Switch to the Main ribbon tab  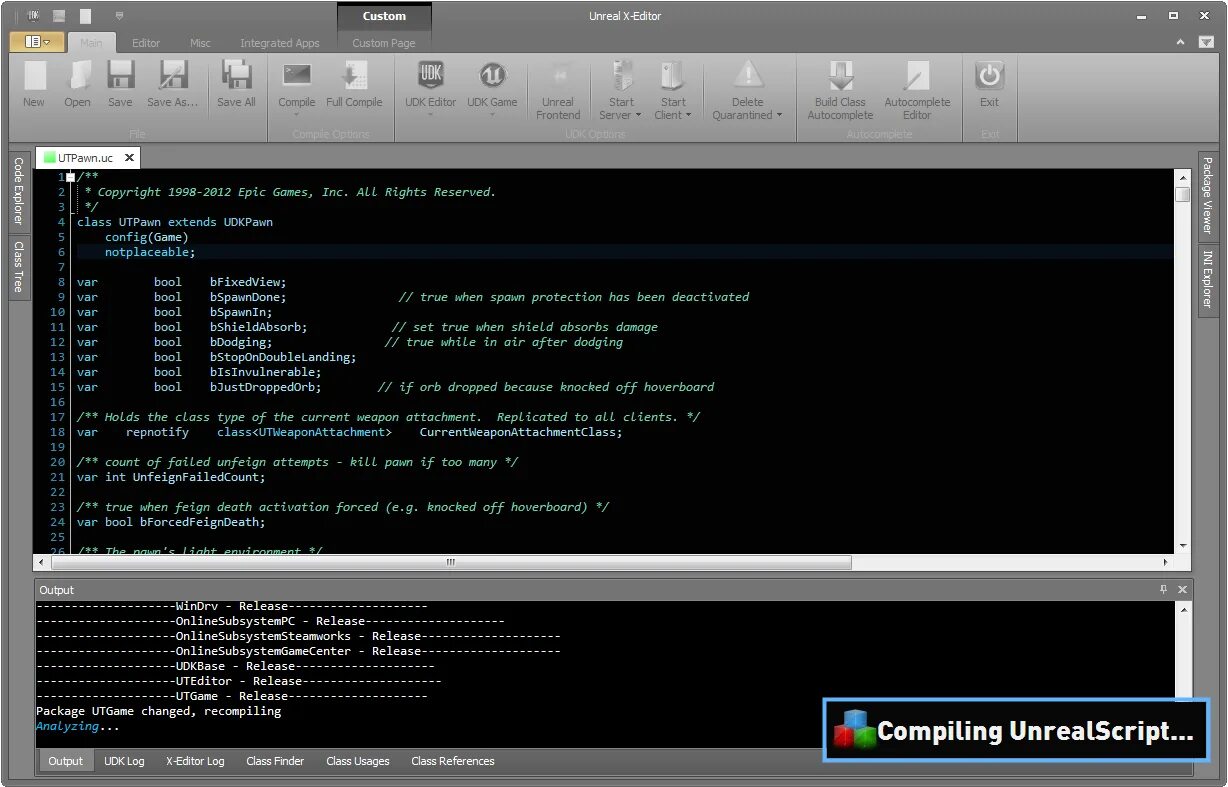point(91,43)
